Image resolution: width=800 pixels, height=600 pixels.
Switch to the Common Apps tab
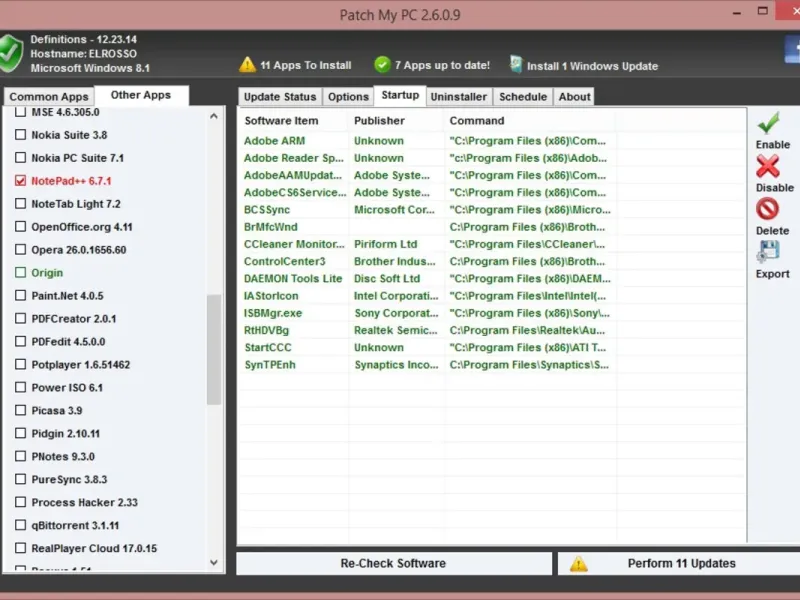point(49,96)
